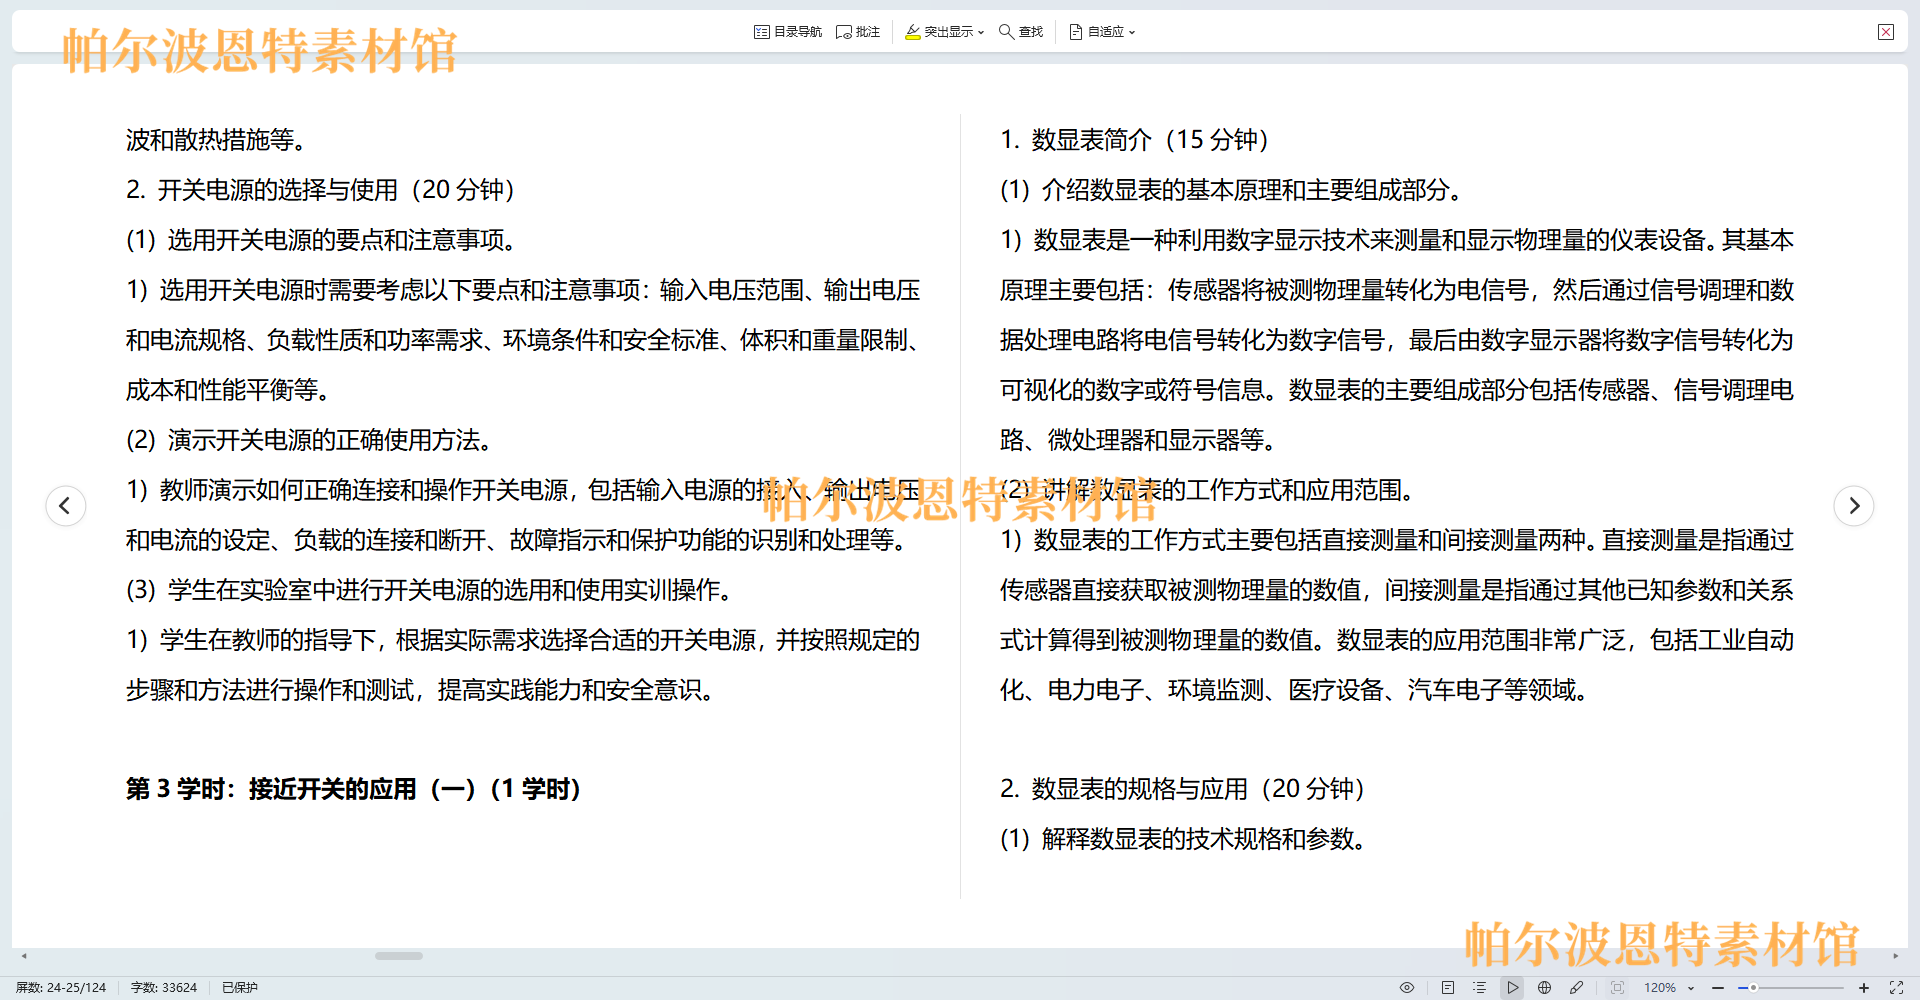
Task: Increase zoom with the plus button
Action: coord(1864,987)
